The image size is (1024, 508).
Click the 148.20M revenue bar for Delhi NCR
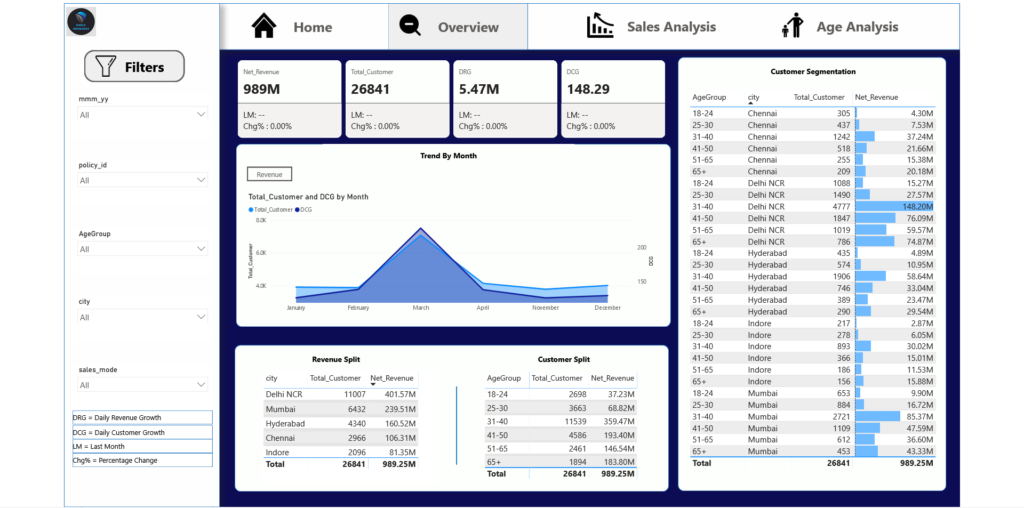(x=895, y=206)
